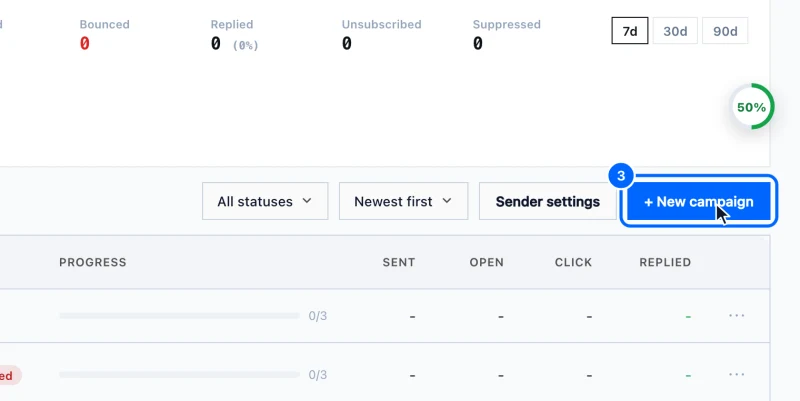
Task: Click the blue step 3 badge
Action: pyautogui.click(x=620, y=176)
